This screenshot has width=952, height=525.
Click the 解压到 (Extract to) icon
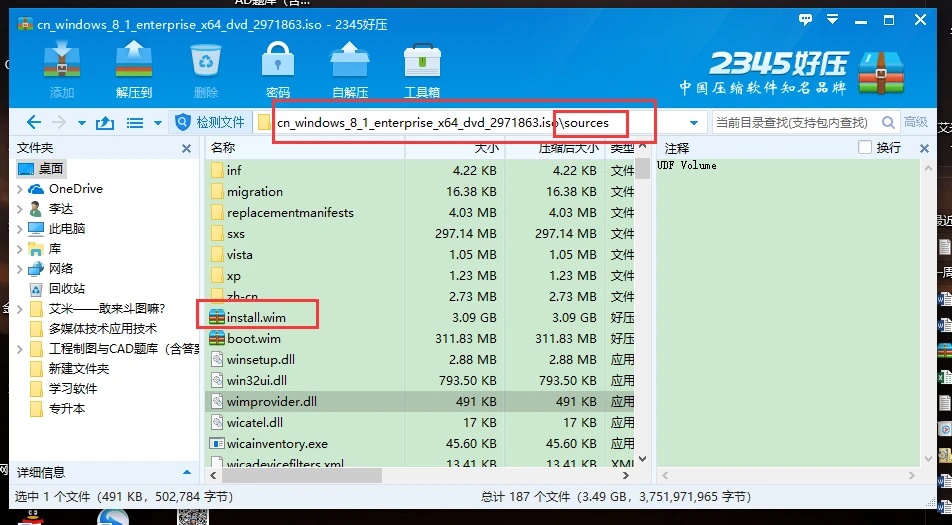click(133, 66)
